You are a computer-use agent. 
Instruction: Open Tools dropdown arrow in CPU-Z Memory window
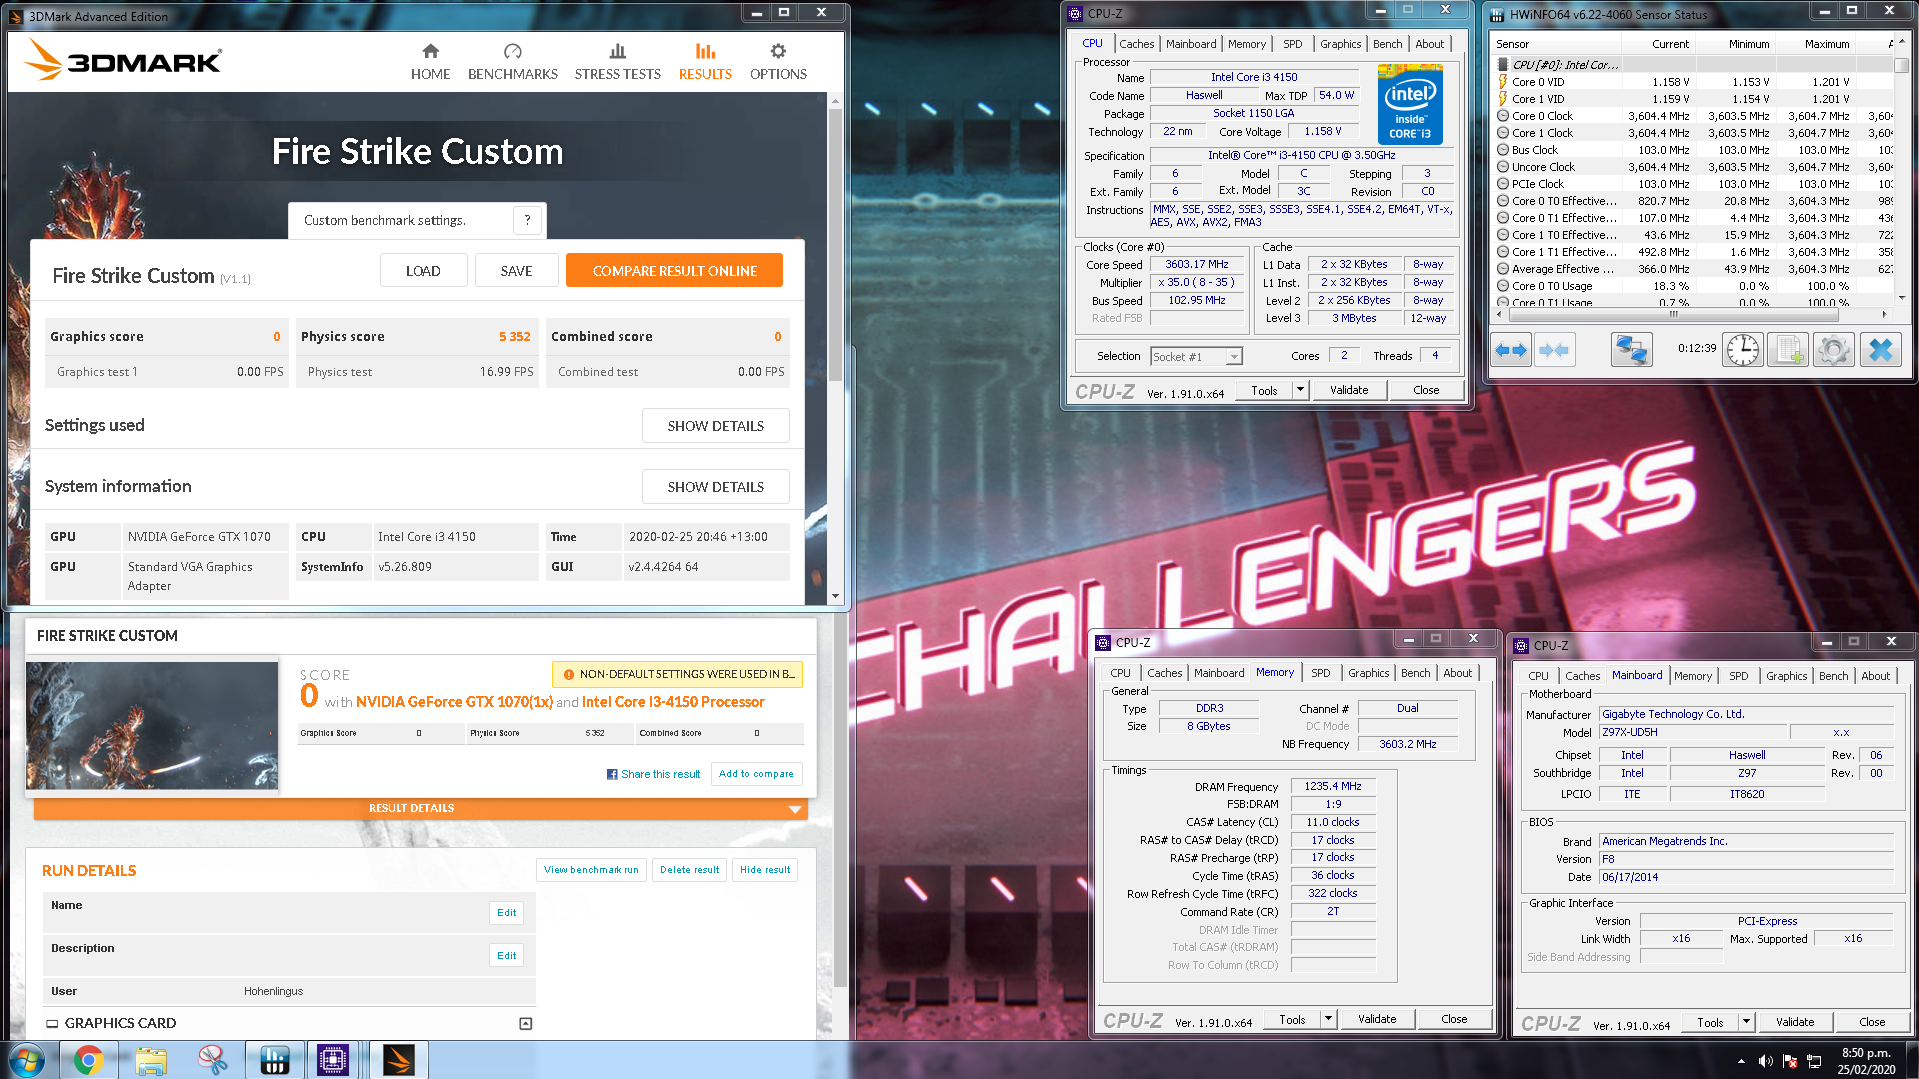(1328, 1019)
